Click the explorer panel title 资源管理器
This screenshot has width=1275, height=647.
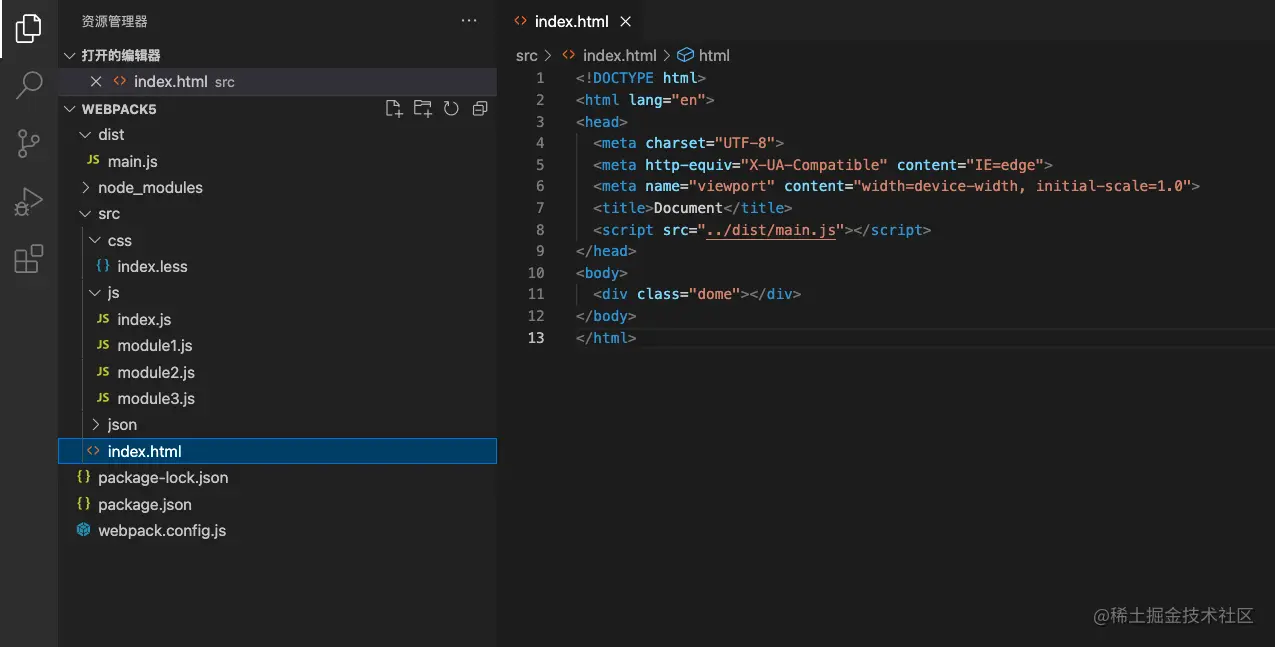[x=115, y=21]
